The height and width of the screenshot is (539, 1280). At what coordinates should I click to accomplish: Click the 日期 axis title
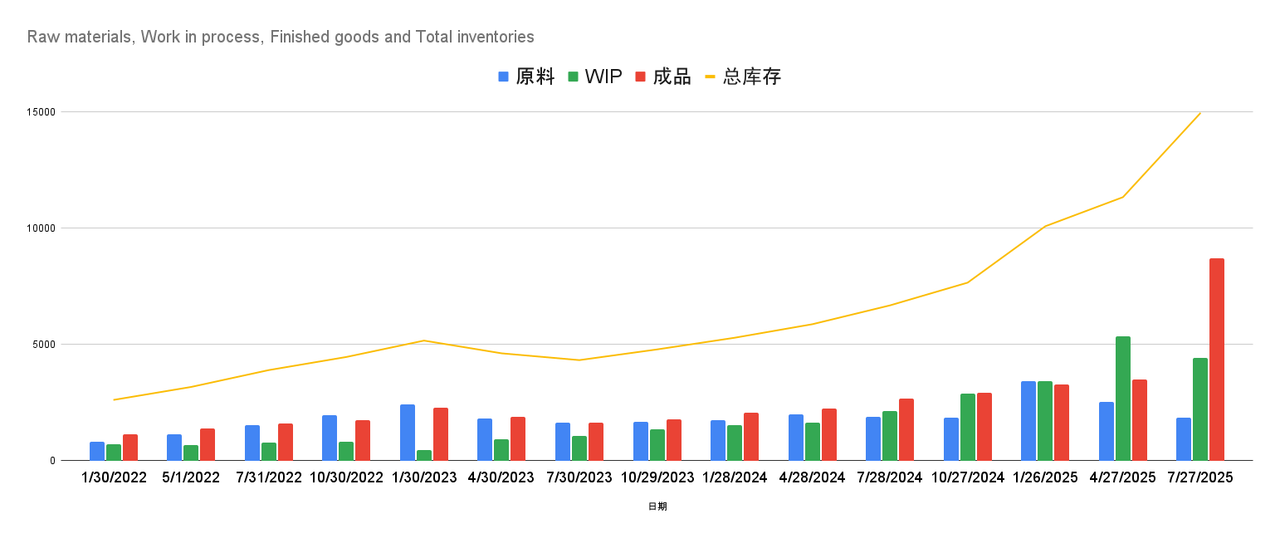coord(657,507)
